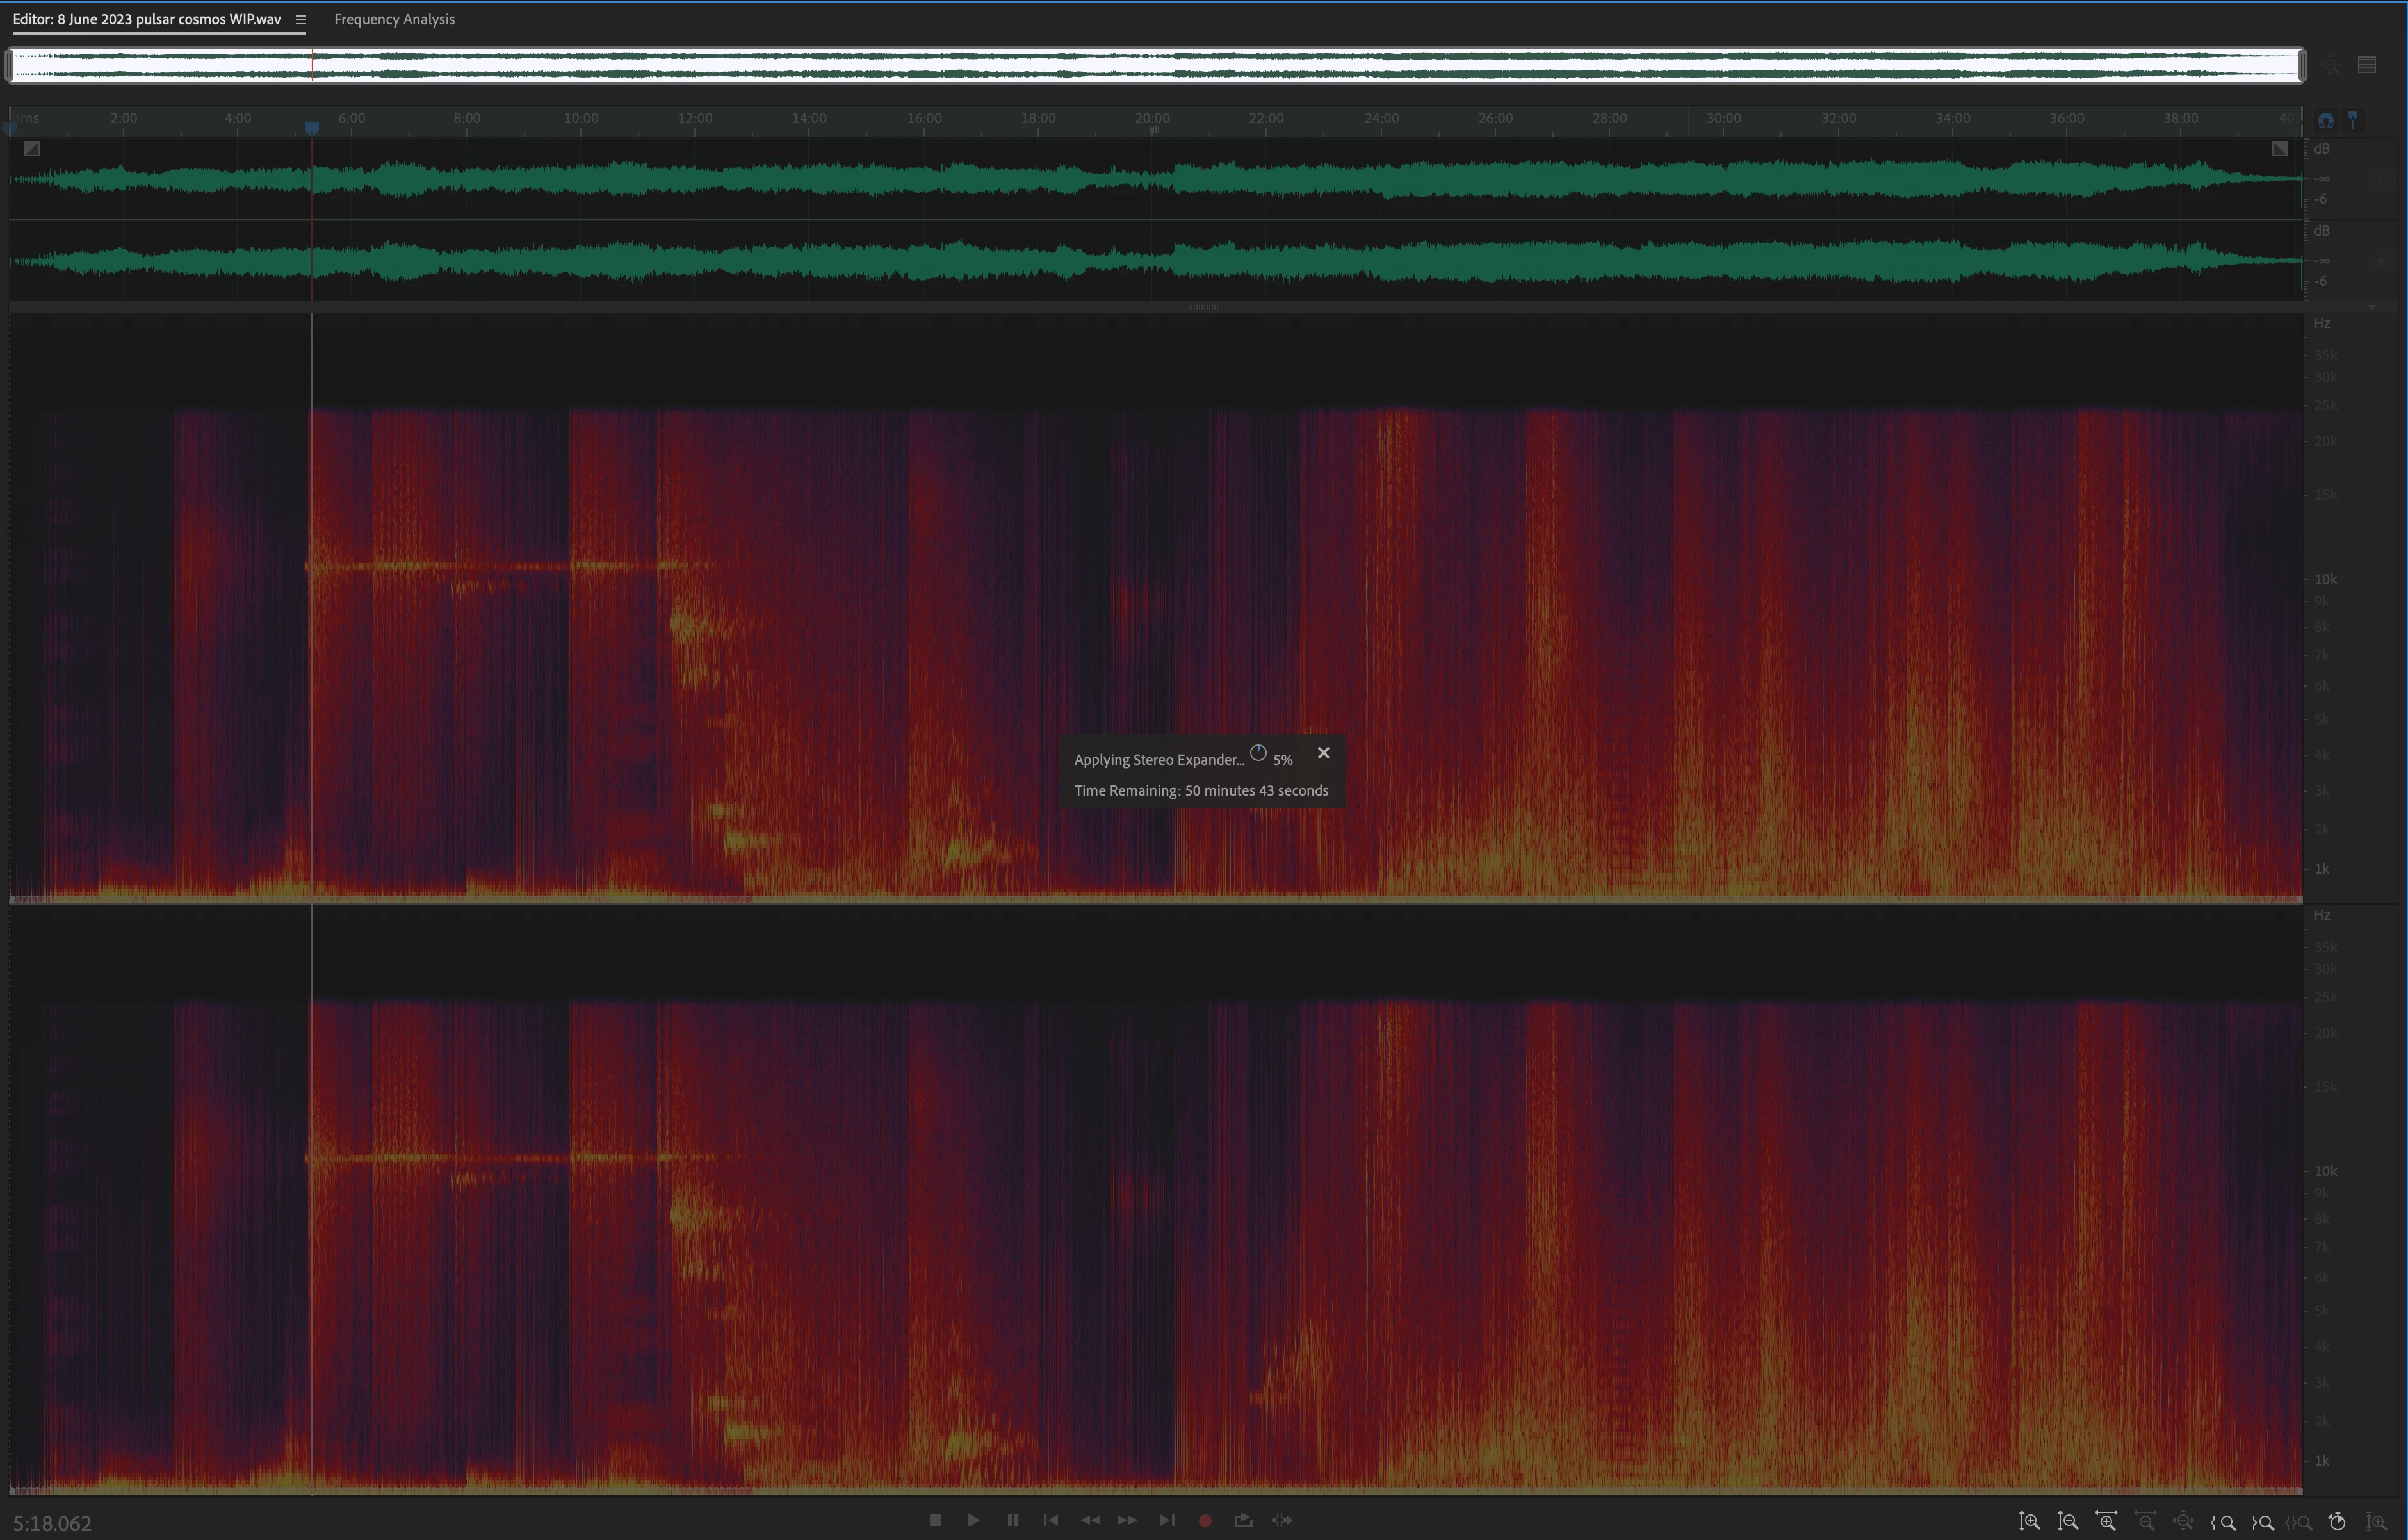Zoom to selection Out Point

click(x=2263, y=1522)
